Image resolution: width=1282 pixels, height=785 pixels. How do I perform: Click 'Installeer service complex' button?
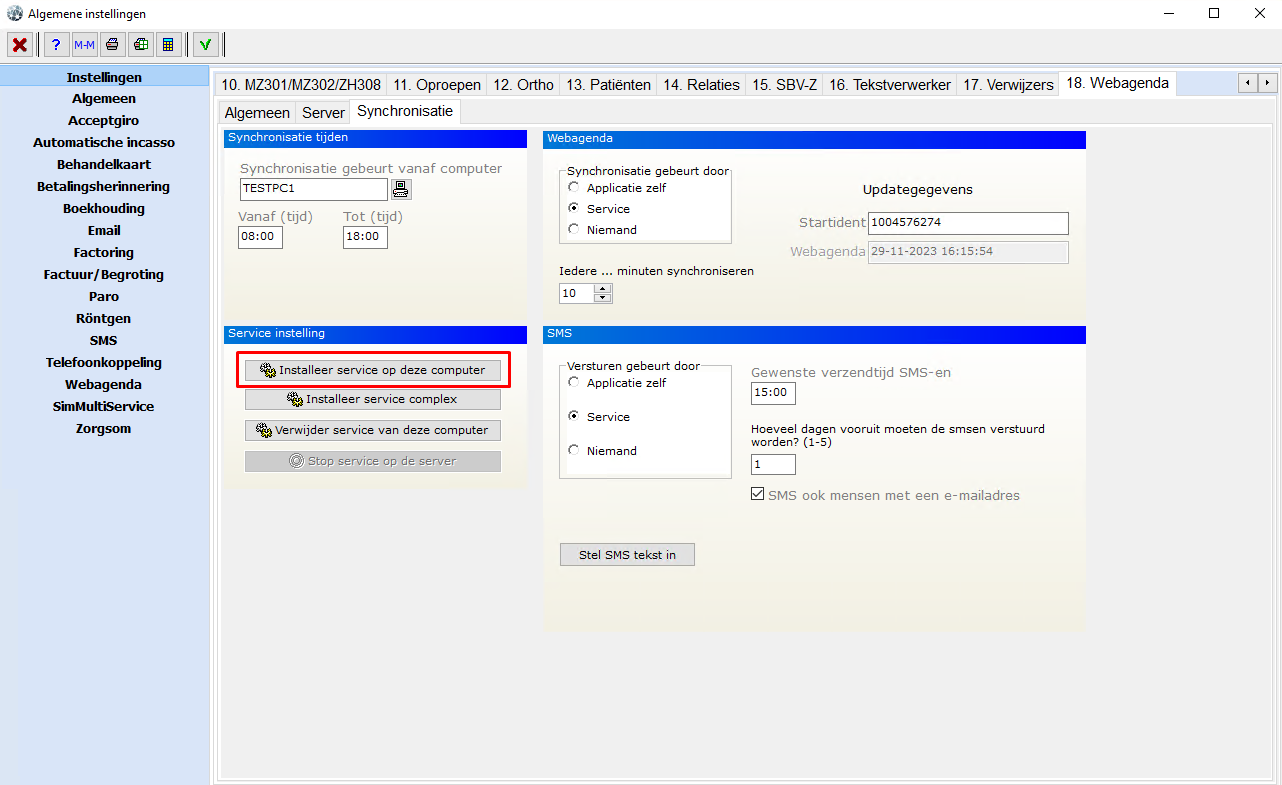(373, 399)
